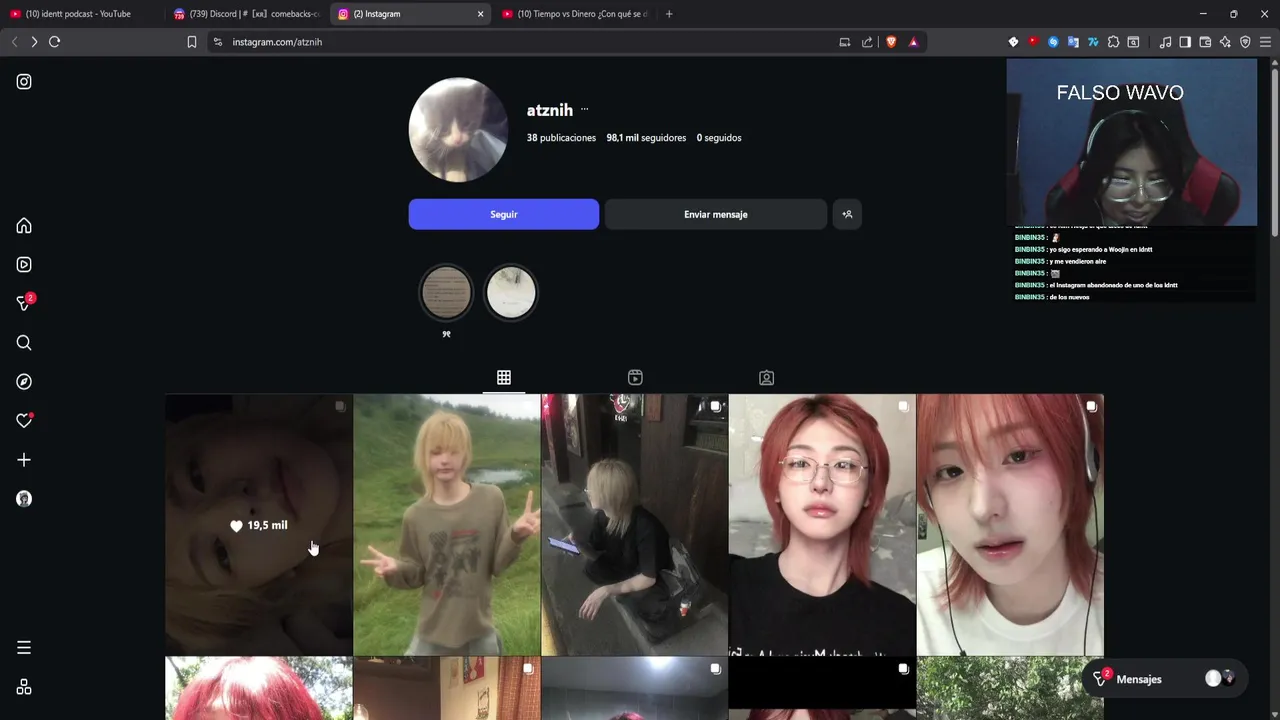Open the Meta apps icon at sidebar bottom
The height and width of the screenshot is (720, 1280).
24,687
